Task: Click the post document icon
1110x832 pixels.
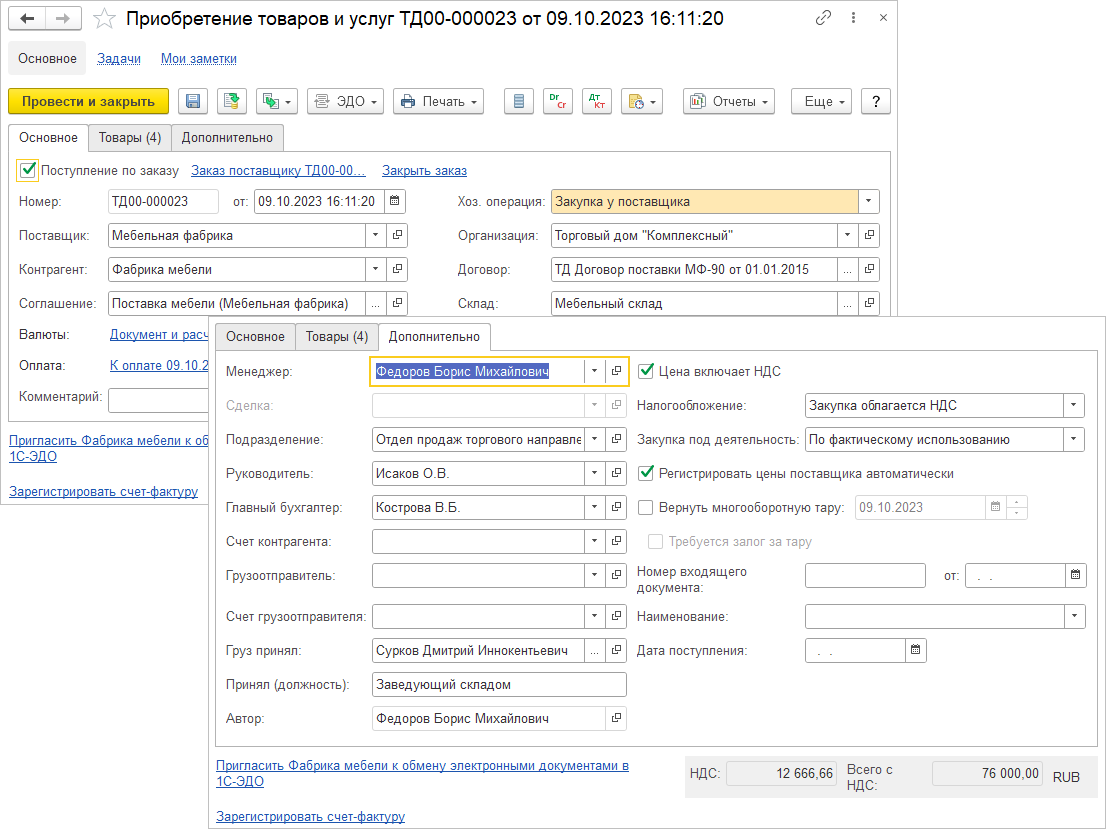Action: (x=232, y=101)
